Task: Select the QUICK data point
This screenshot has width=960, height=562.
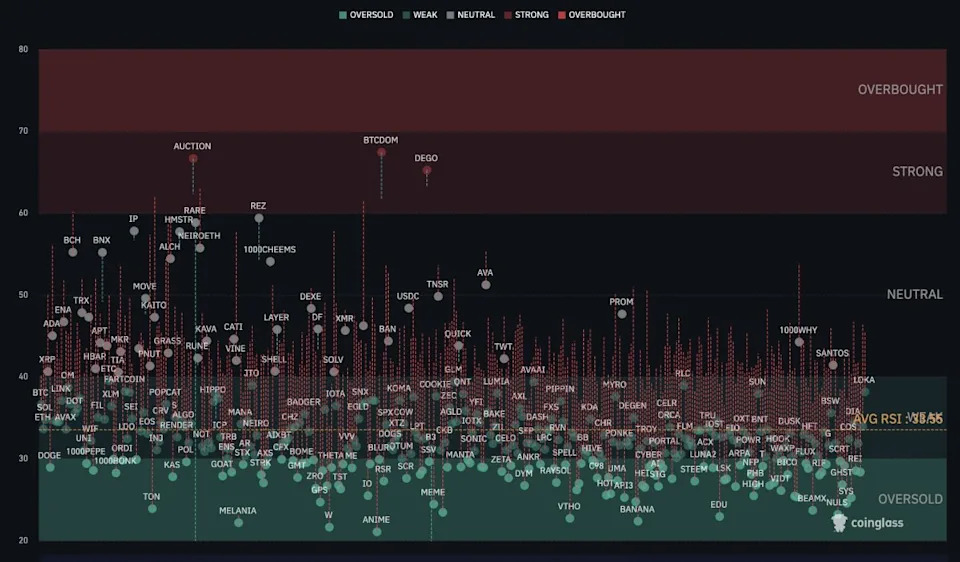Action: coord(459,346)
